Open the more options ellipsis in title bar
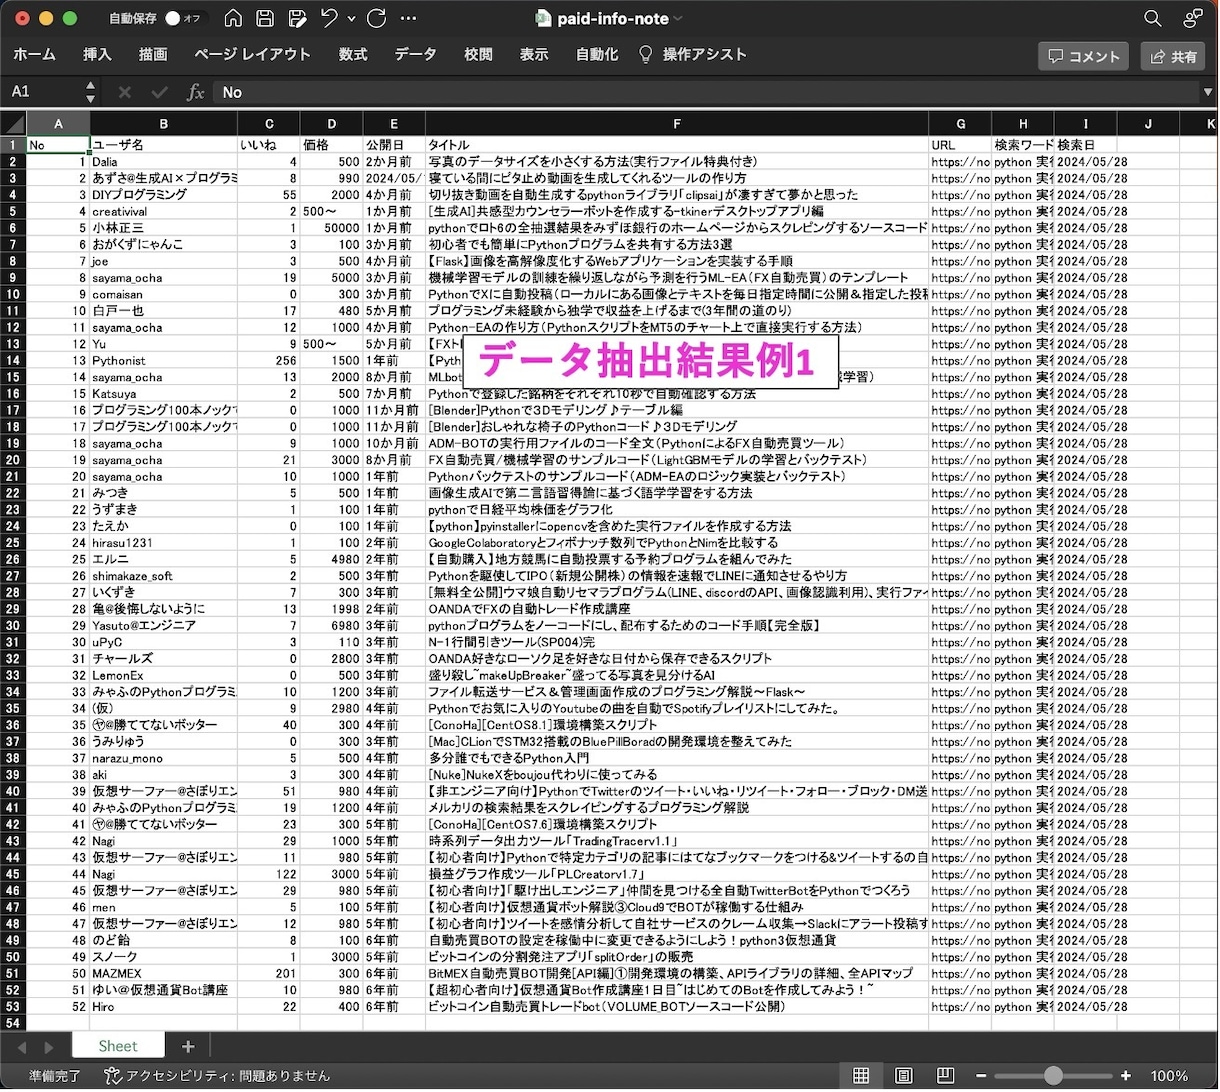The image size is (1220, 1092). pyautogui.click(x=408, y=18)
